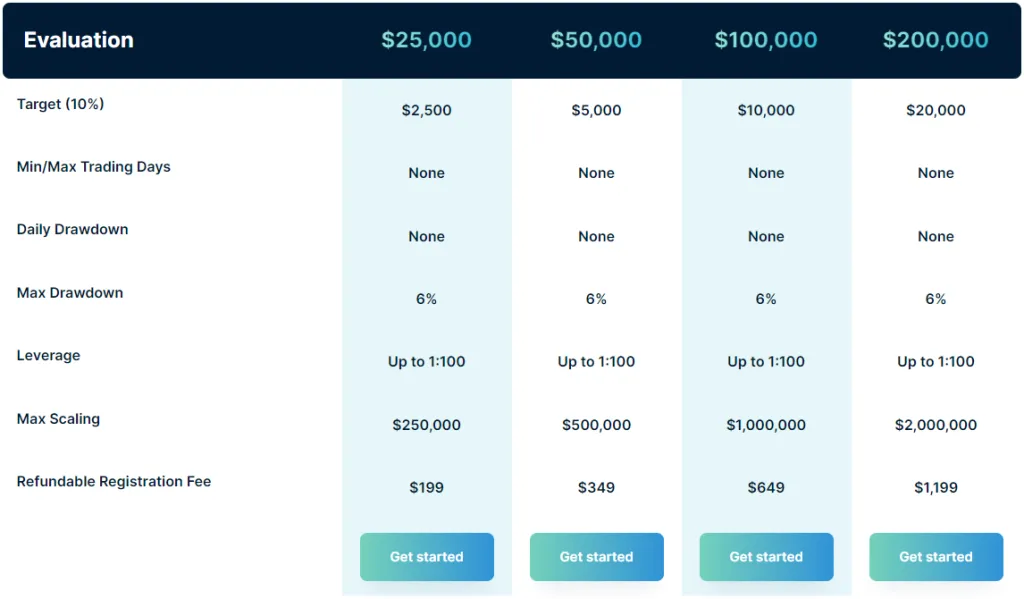
Task: Click the Min/Max Trading Days label
Action: point(93,167)
